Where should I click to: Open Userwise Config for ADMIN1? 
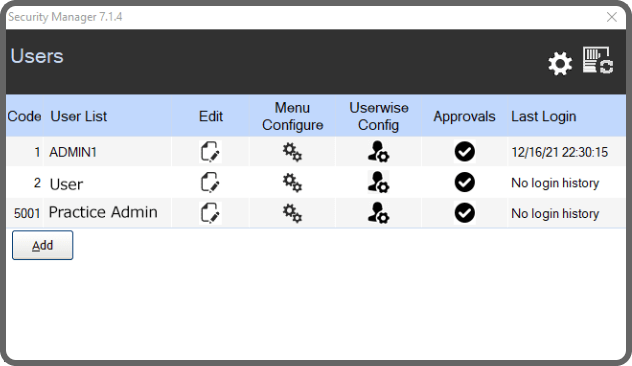(x=378, y=152)
